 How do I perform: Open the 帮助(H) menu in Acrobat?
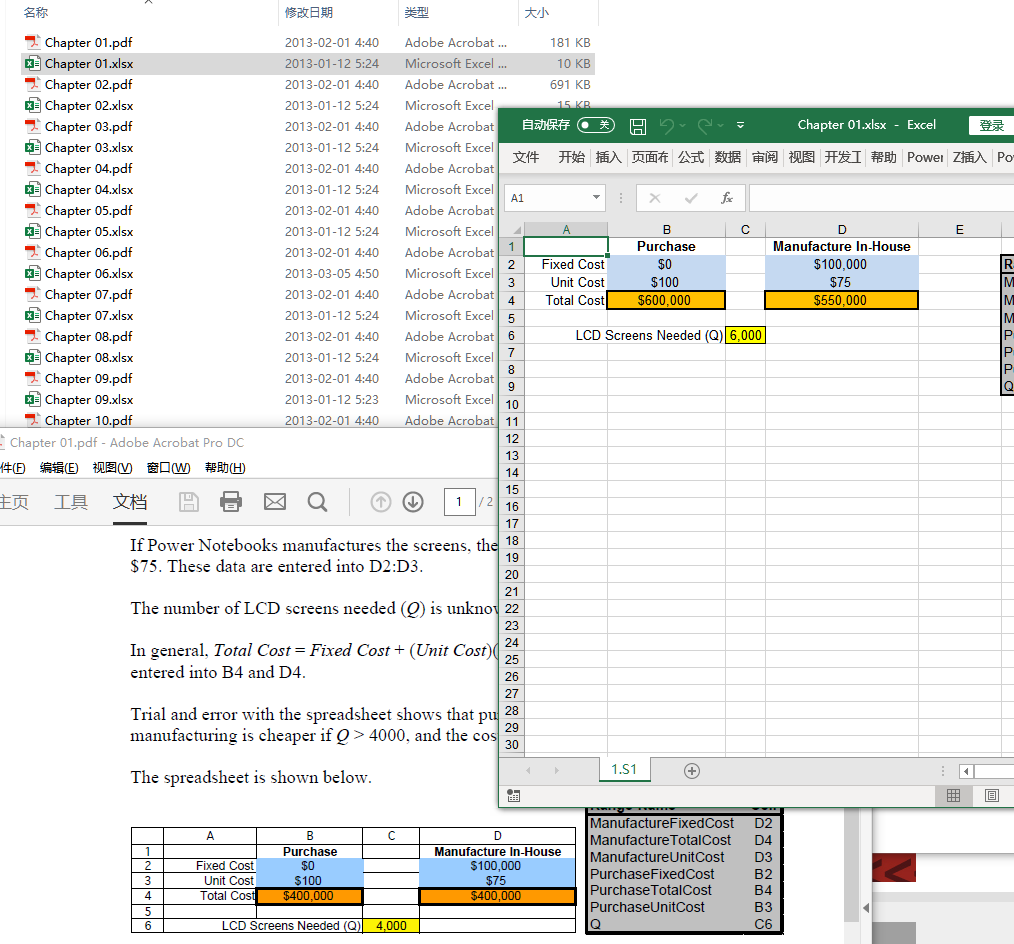point(225,467)
